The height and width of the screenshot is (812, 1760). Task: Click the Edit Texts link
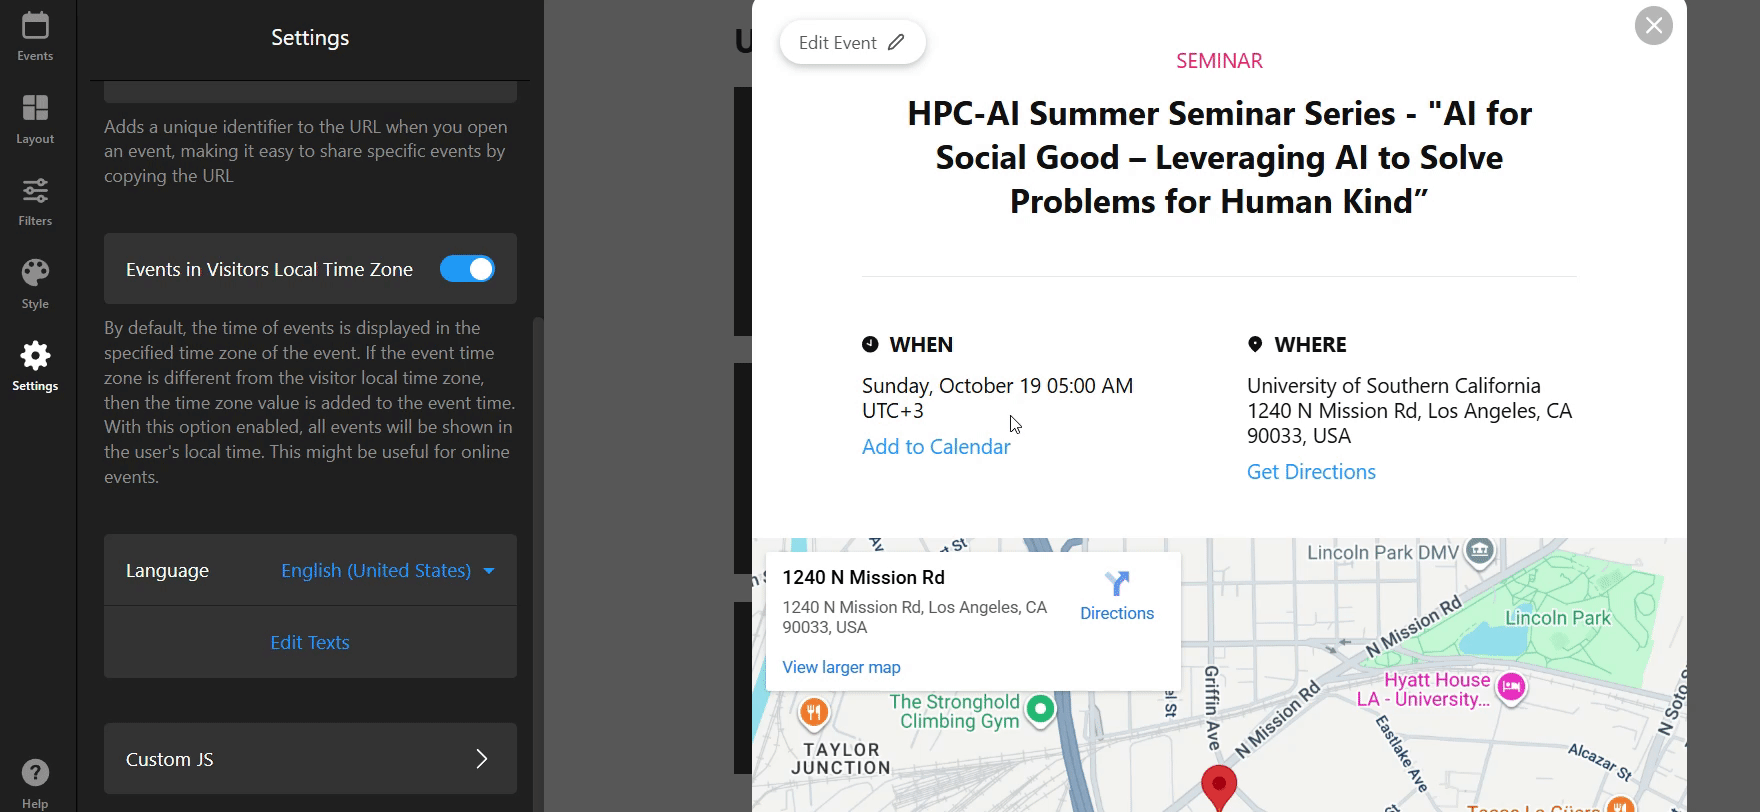tap(310, 643)
